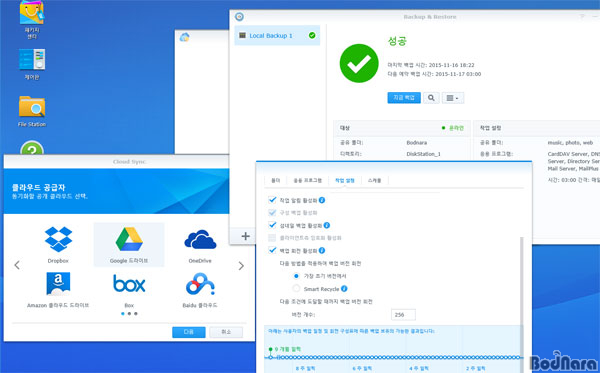The image size is (600, 373).
Task: Add a new backup task with the plus button
Action: click(x=246, y=236)
